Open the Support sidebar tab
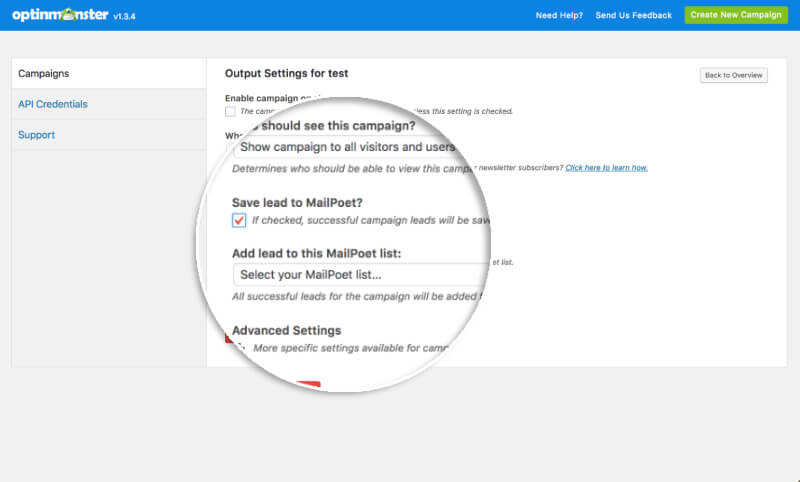This screenshot has width=800, height=482. pyautogui.click(x=109, y=135)
